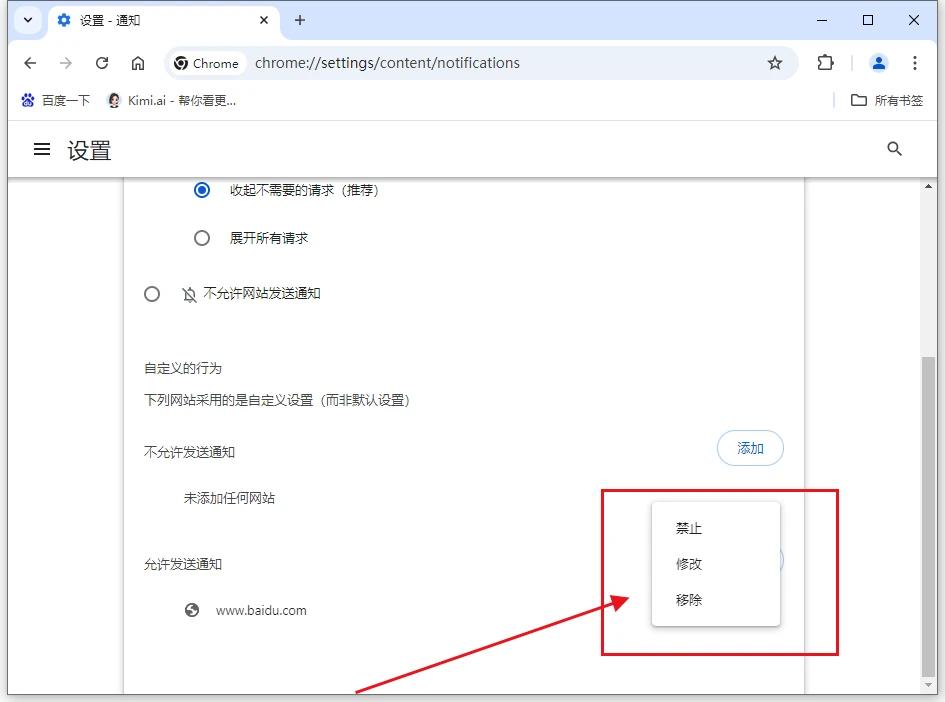Select 不允许网站发送通知 radio option
Viewport: 945px width, 702px height.
click(152, 294)
